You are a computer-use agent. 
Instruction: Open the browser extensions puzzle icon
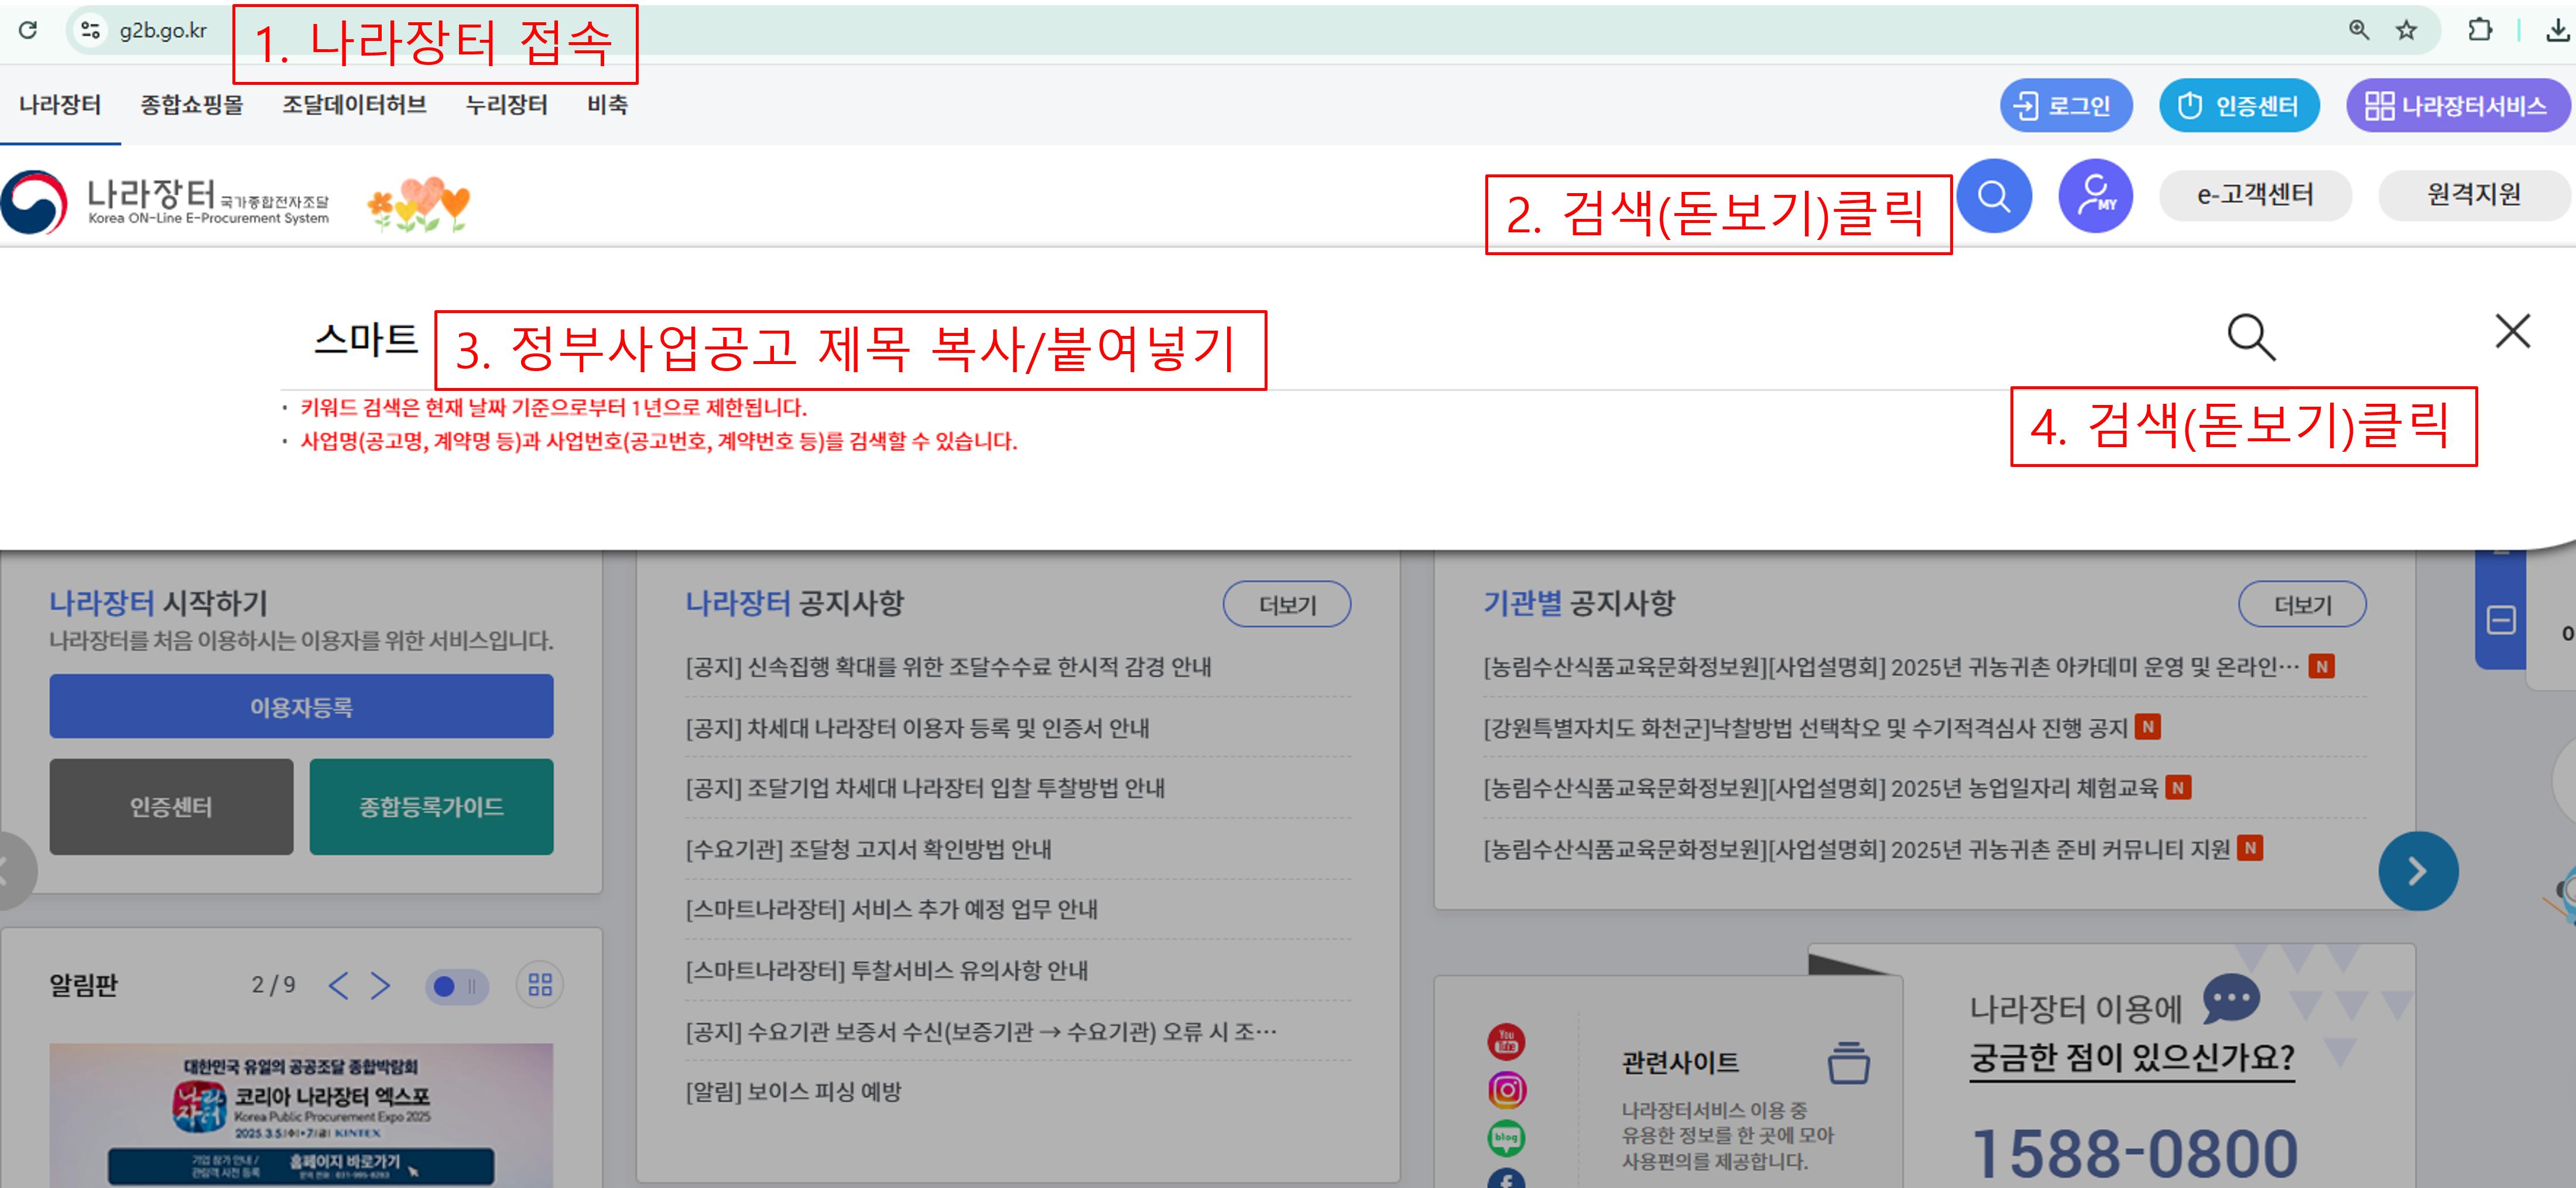point(2479,30)
